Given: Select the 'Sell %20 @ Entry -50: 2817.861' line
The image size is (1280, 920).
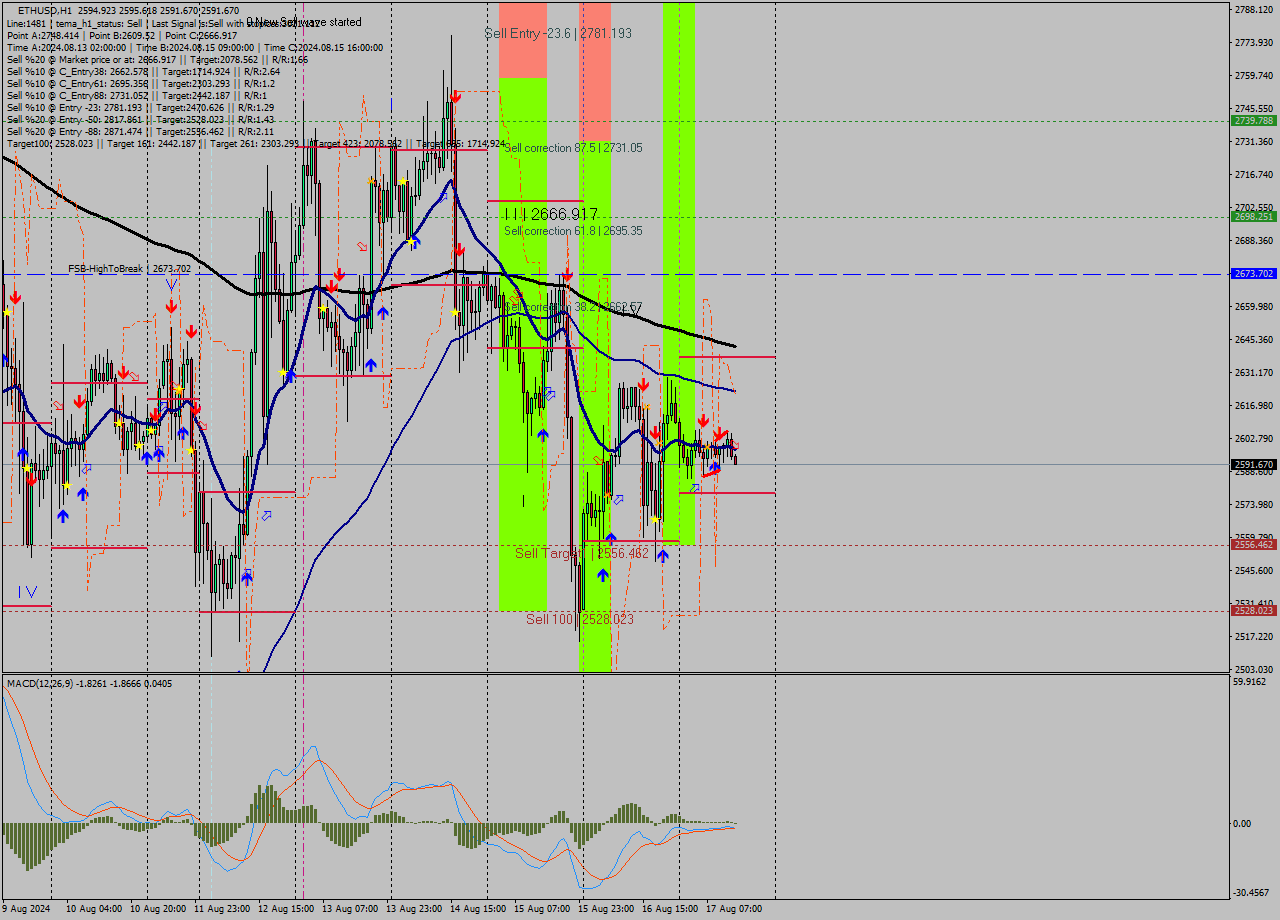Looking at the screenshot, I should point(140,119).
